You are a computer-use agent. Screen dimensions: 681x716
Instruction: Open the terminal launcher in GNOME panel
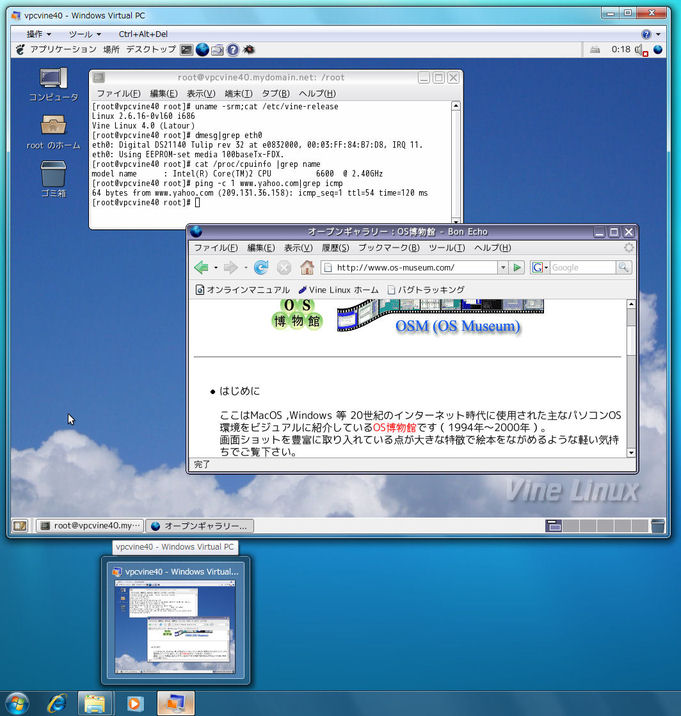tap(186, 49)
